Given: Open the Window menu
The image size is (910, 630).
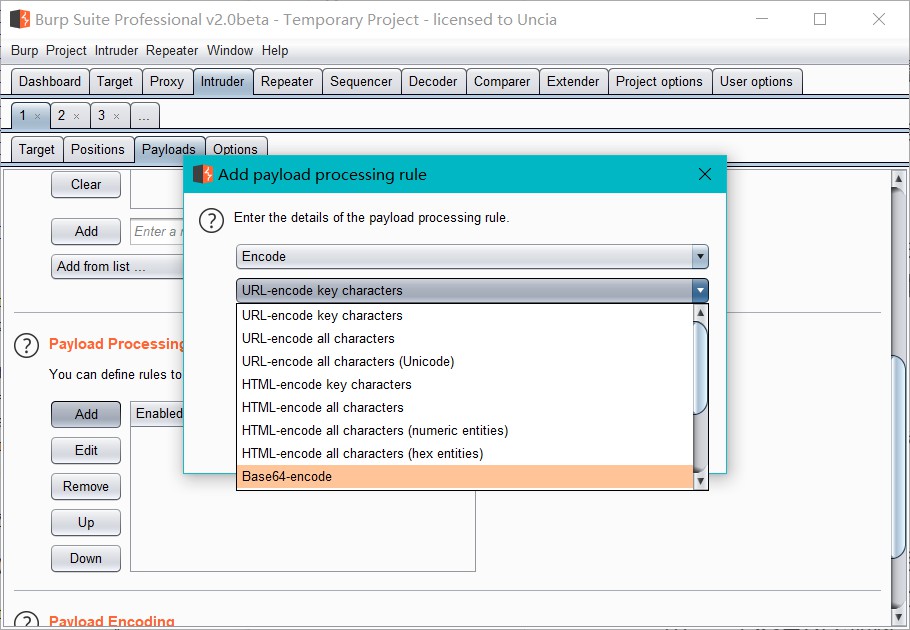Looking at the screenshot, I should pos(230,50).
